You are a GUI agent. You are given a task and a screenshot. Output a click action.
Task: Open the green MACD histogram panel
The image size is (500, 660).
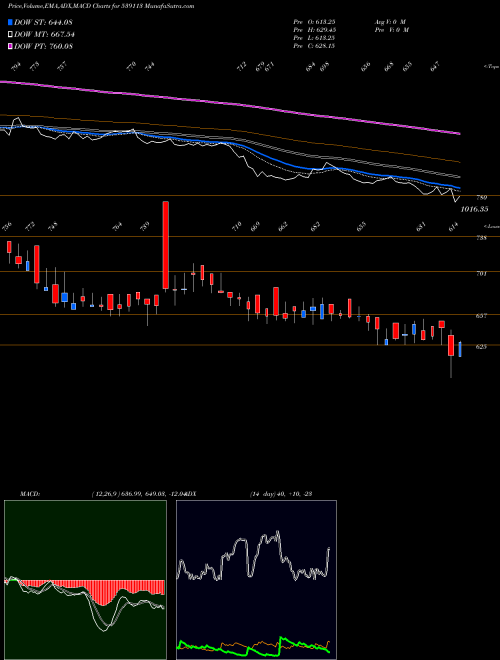[85, 580]
